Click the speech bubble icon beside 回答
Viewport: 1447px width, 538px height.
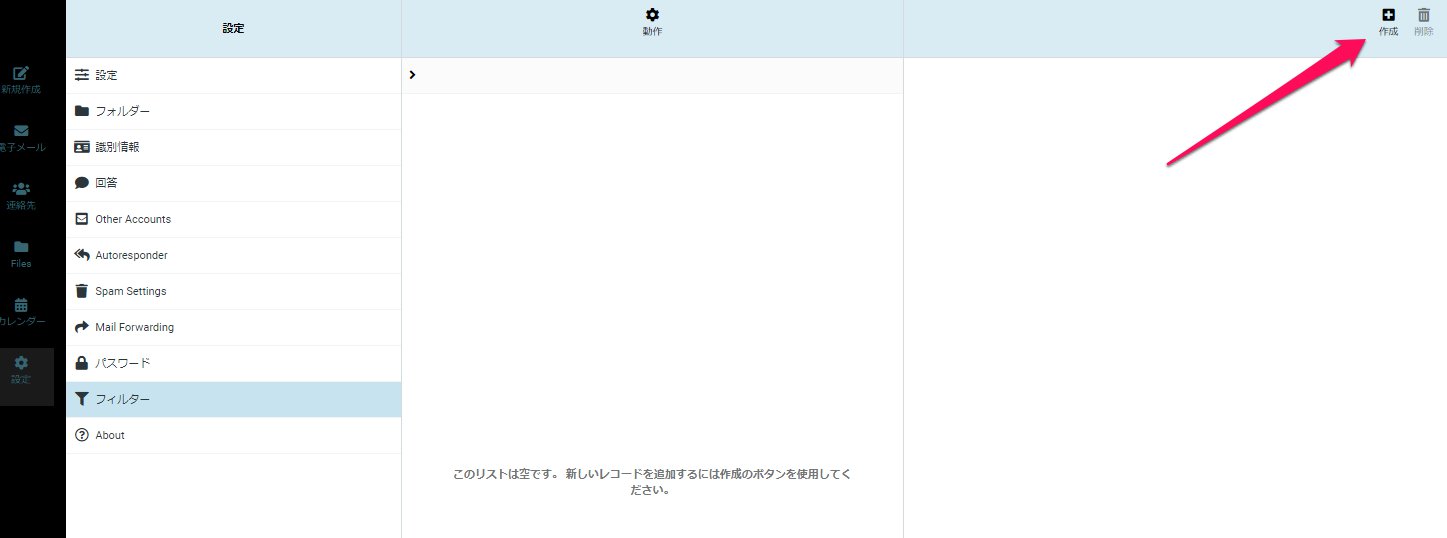(x=82, y=183)
